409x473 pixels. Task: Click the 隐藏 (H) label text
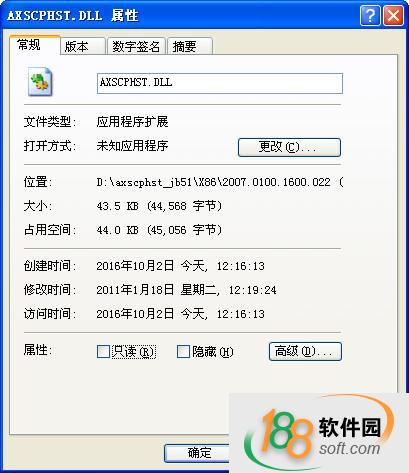(x=213, y=352)
